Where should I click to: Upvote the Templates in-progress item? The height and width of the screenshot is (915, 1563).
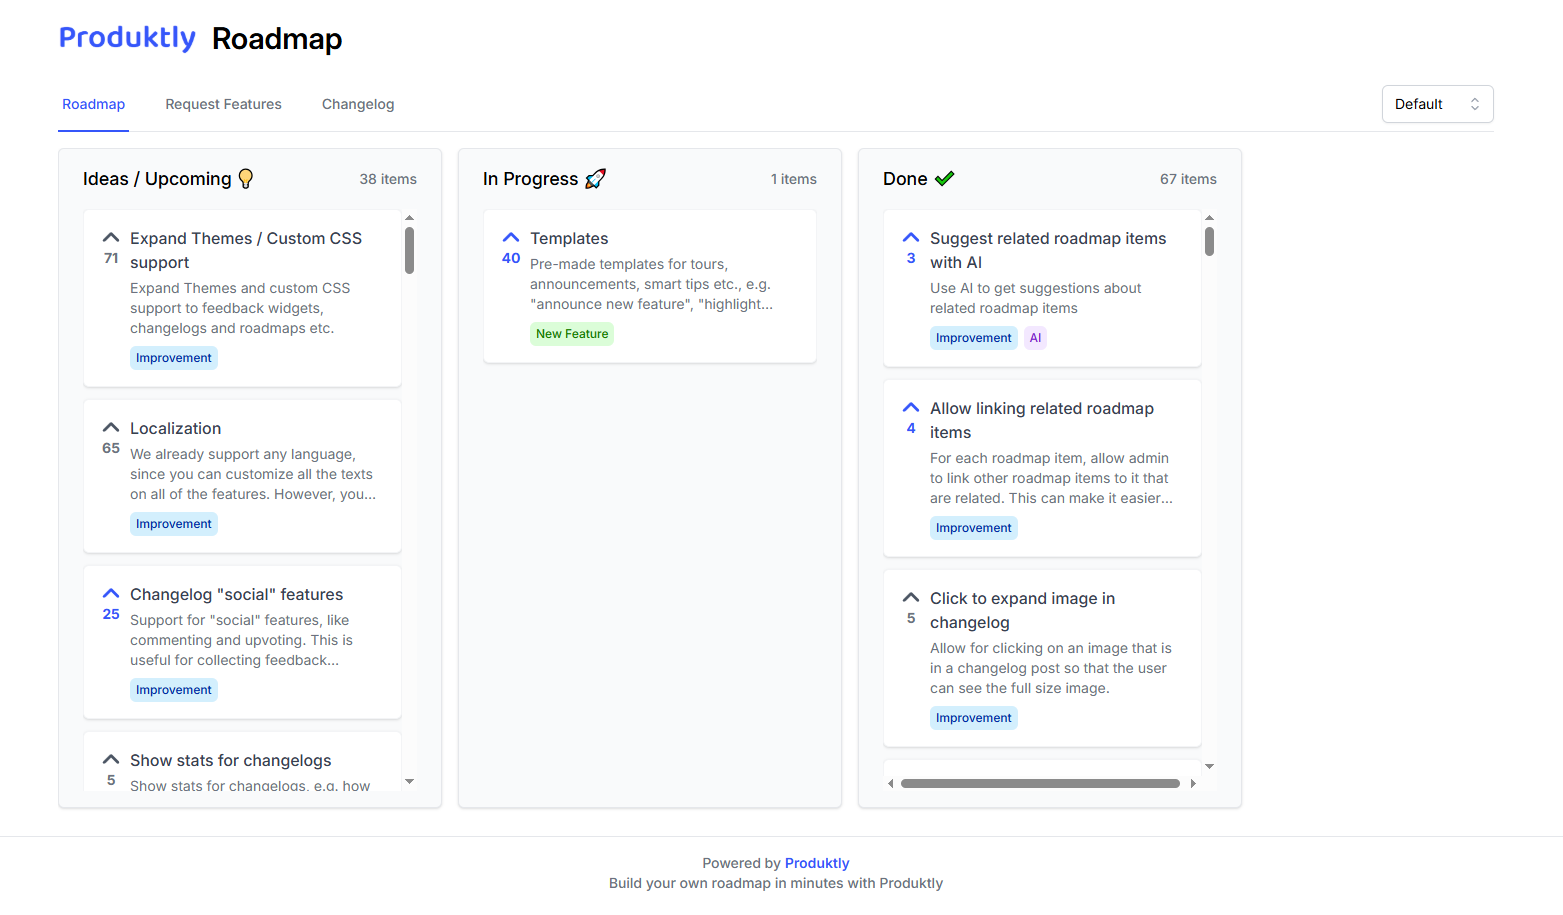pyautogui.click(x=511, y=239)
